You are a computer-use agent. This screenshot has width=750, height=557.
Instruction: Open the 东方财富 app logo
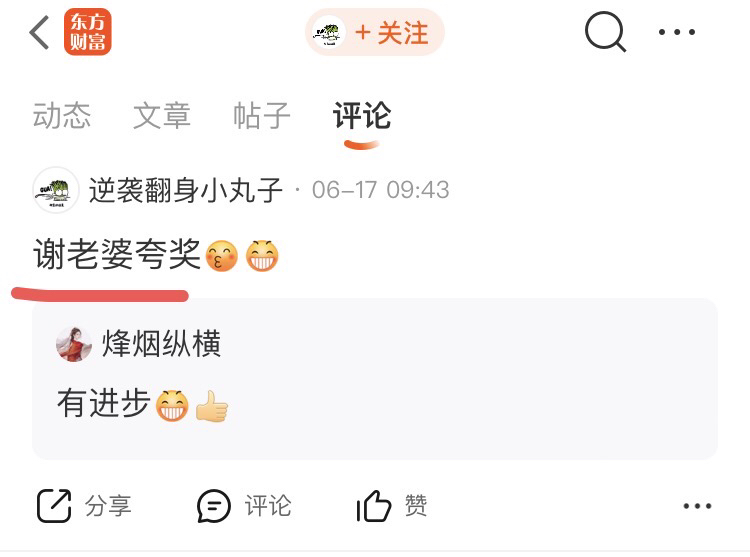88,32
